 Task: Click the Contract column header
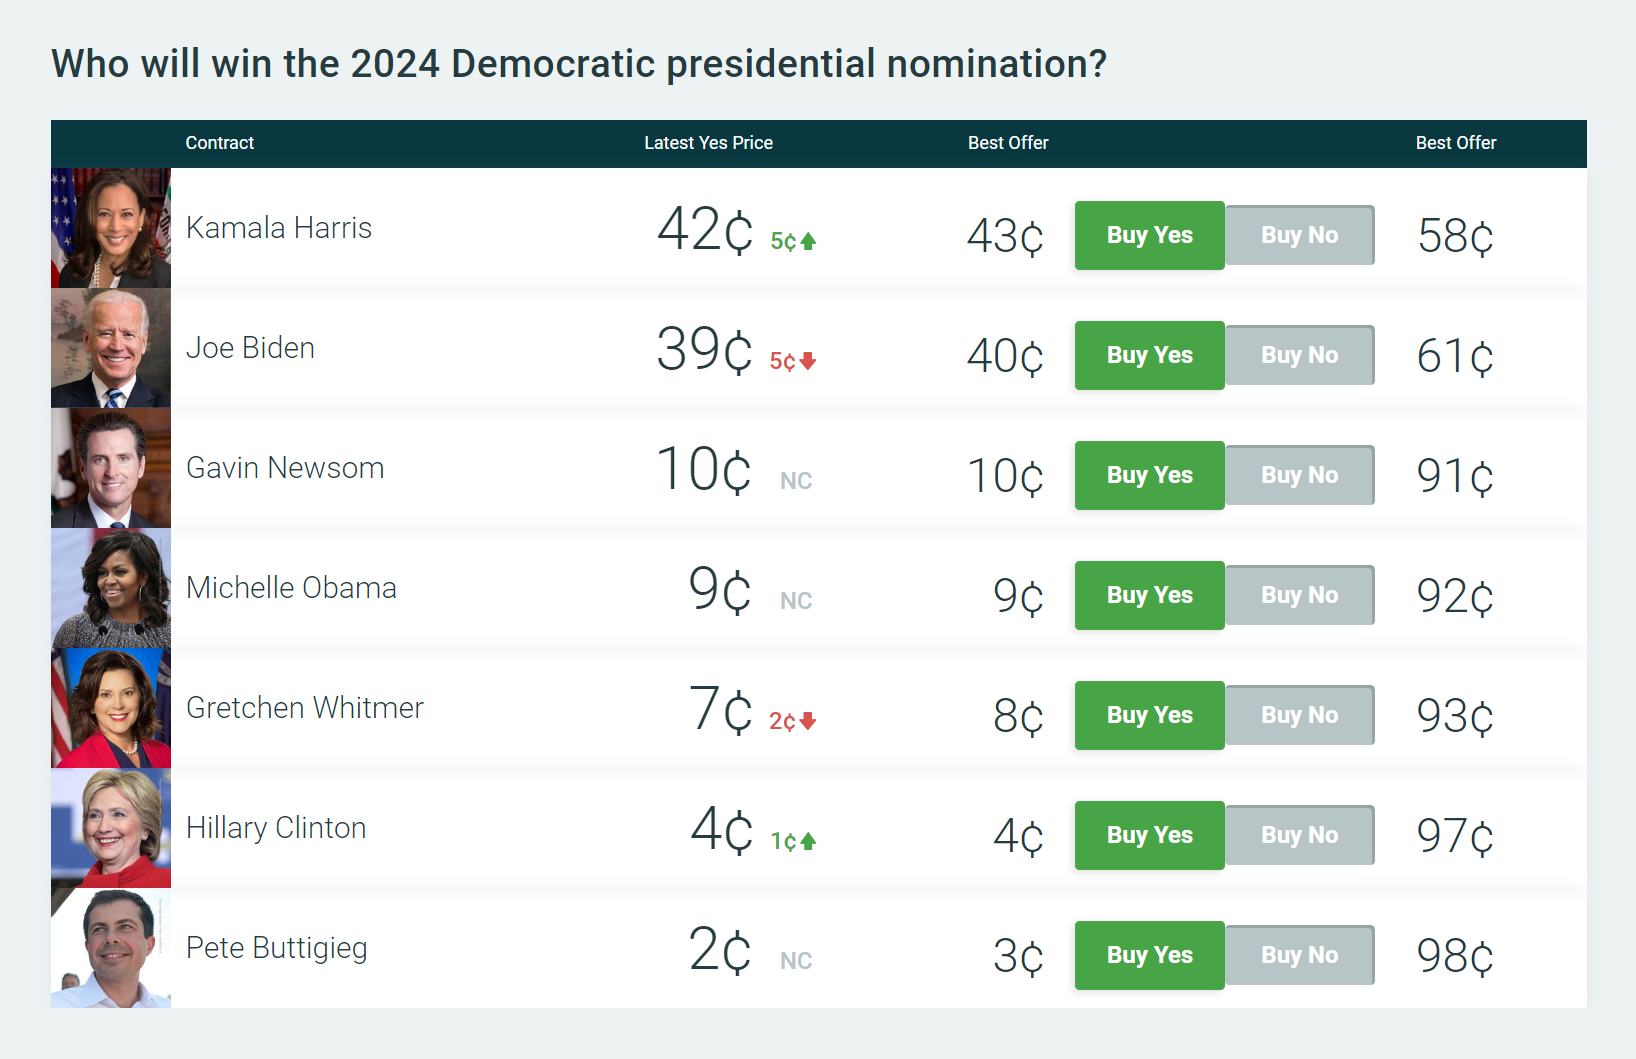coord(219,143)
